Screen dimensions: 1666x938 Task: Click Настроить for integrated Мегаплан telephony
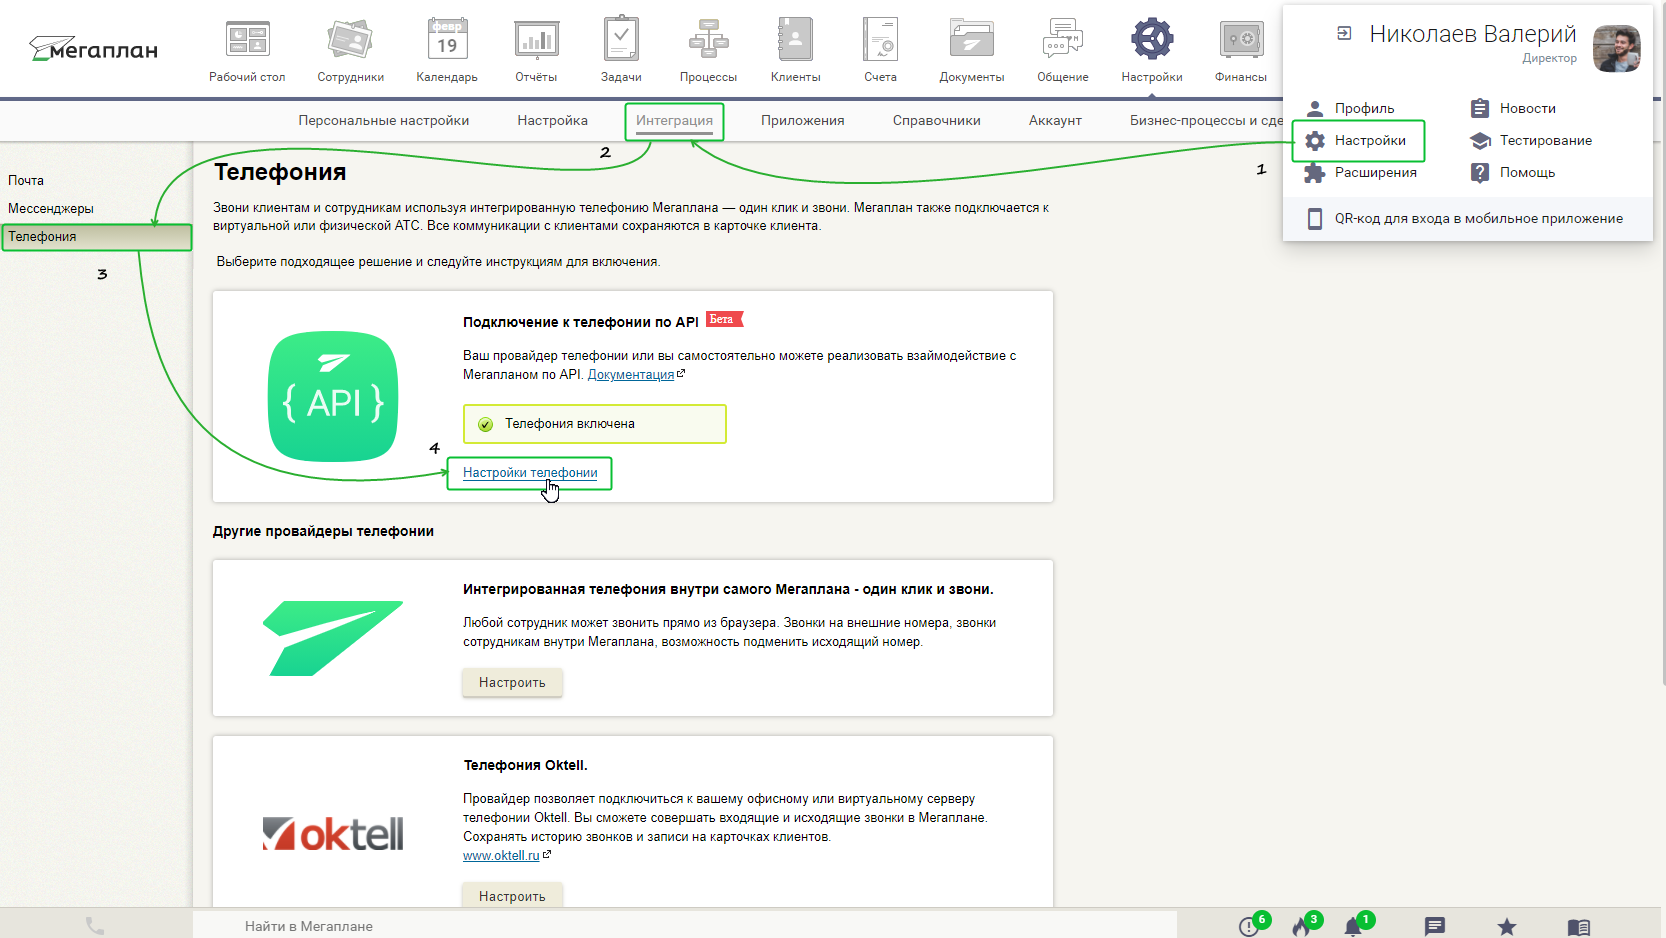pyautogui.click(x=512, y=682)
